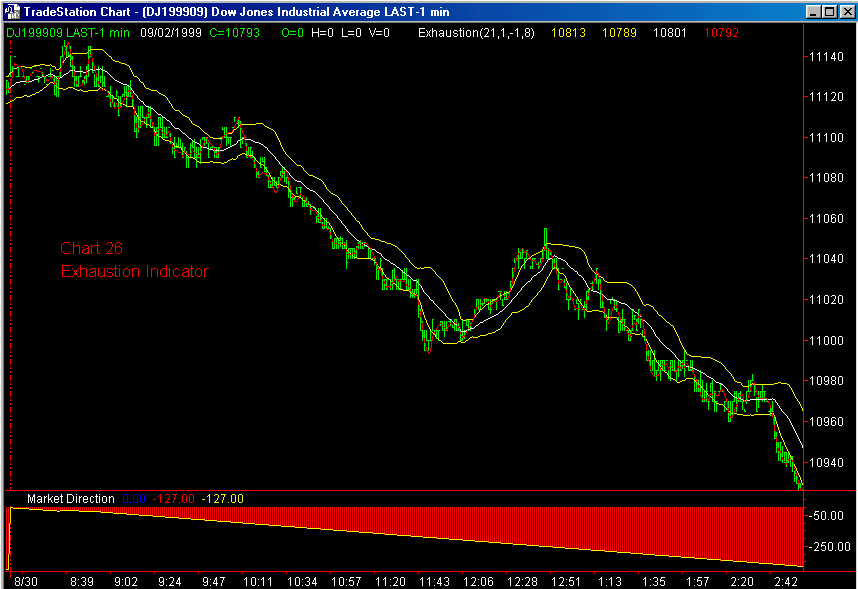Click the 'Exhaustion Indicator' annotation text

135,272
